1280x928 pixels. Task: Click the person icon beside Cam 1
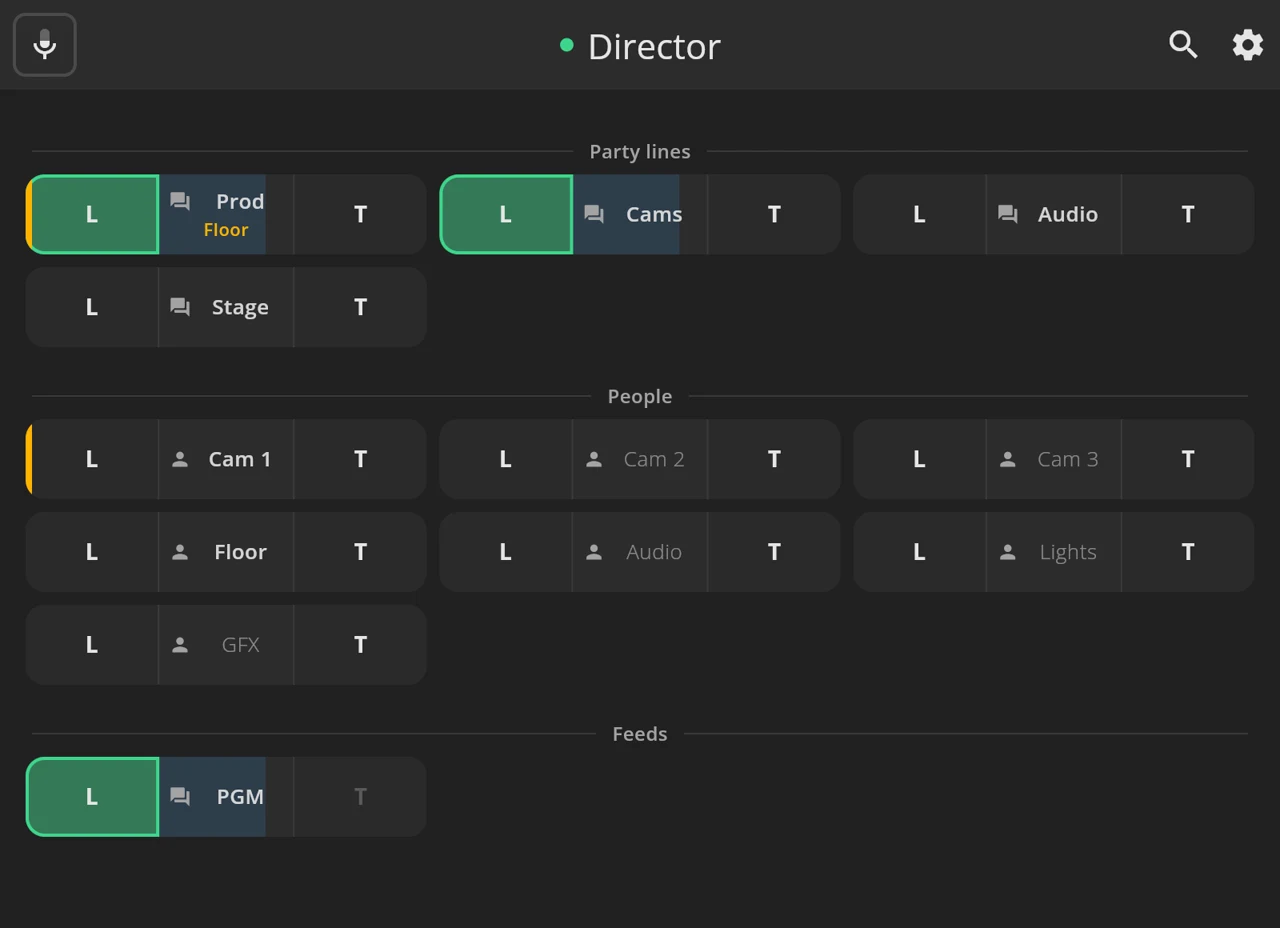[180, 459]
